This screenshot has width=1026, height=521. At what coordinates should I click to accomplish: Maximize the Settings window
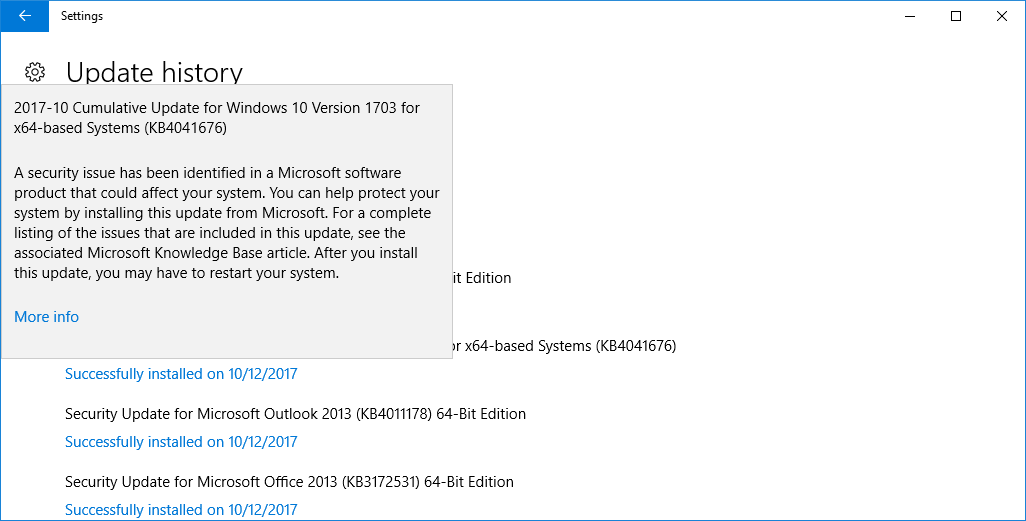[x=956, y=16]
